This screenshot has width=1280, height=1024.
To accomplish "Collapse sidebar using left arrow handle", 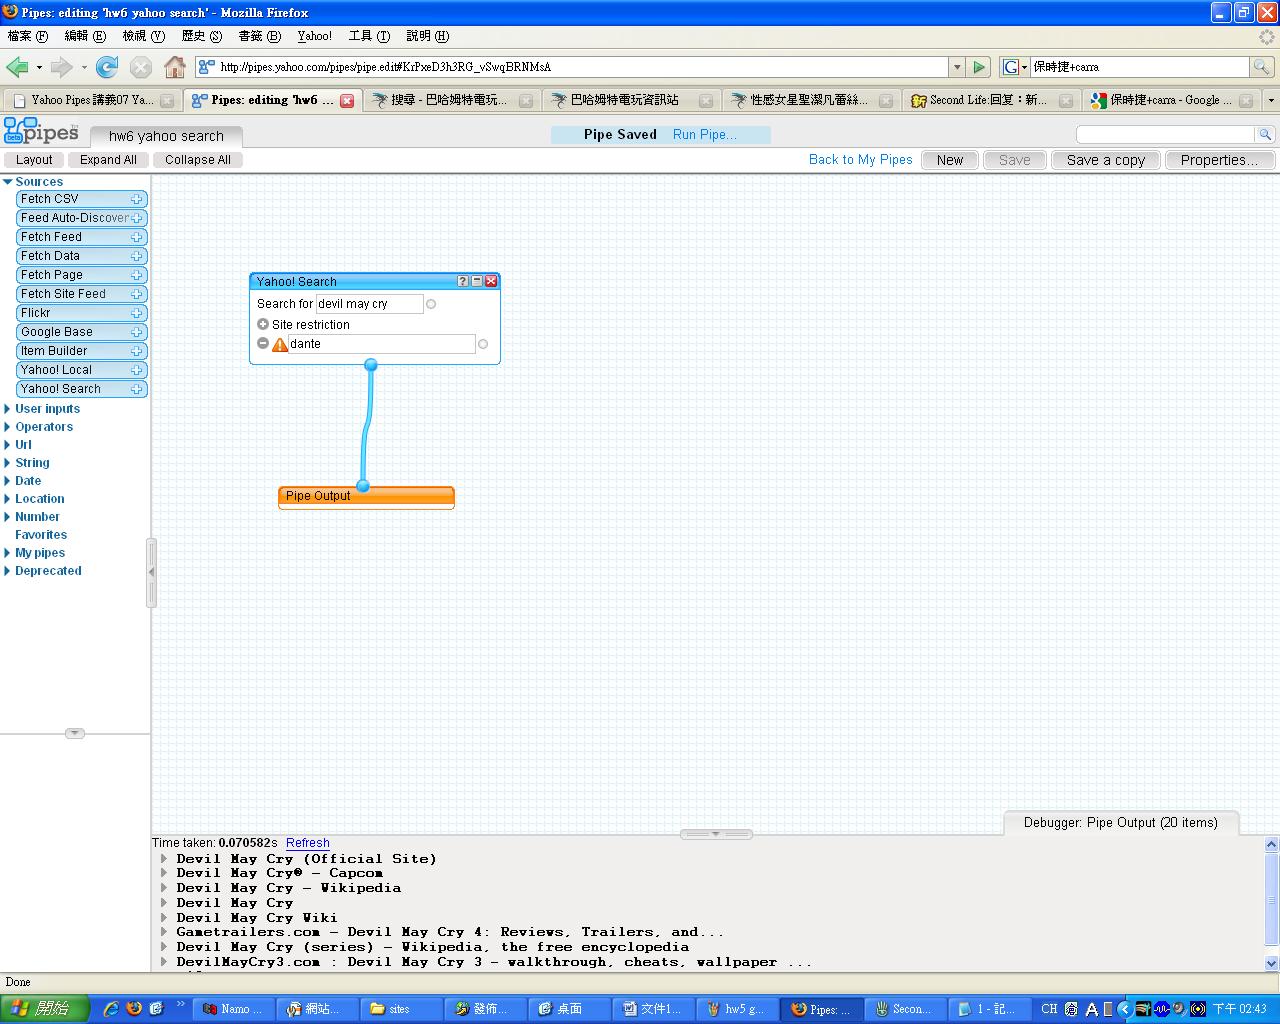I will coord(152,572).
